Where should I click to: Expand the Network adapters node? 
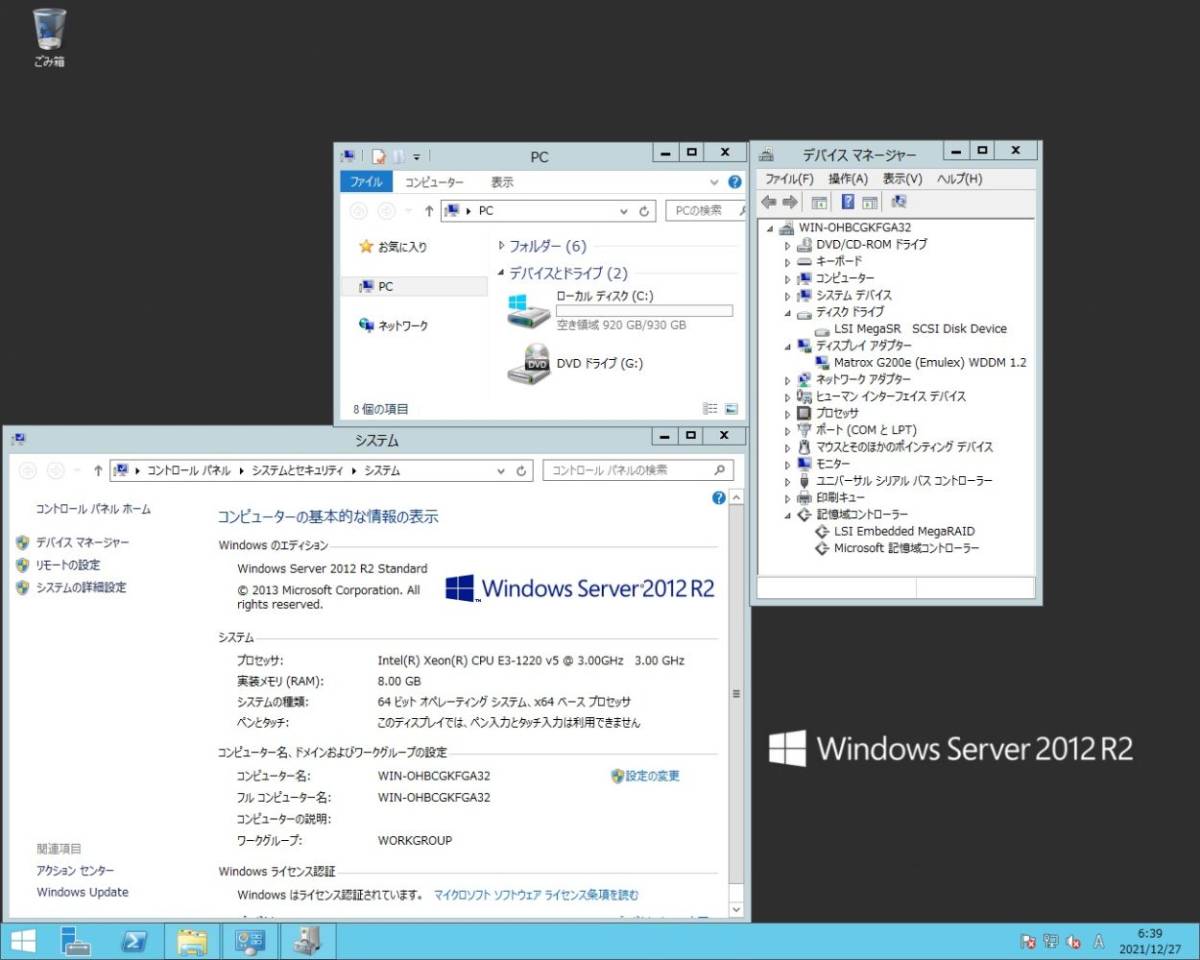coord(787,380)
